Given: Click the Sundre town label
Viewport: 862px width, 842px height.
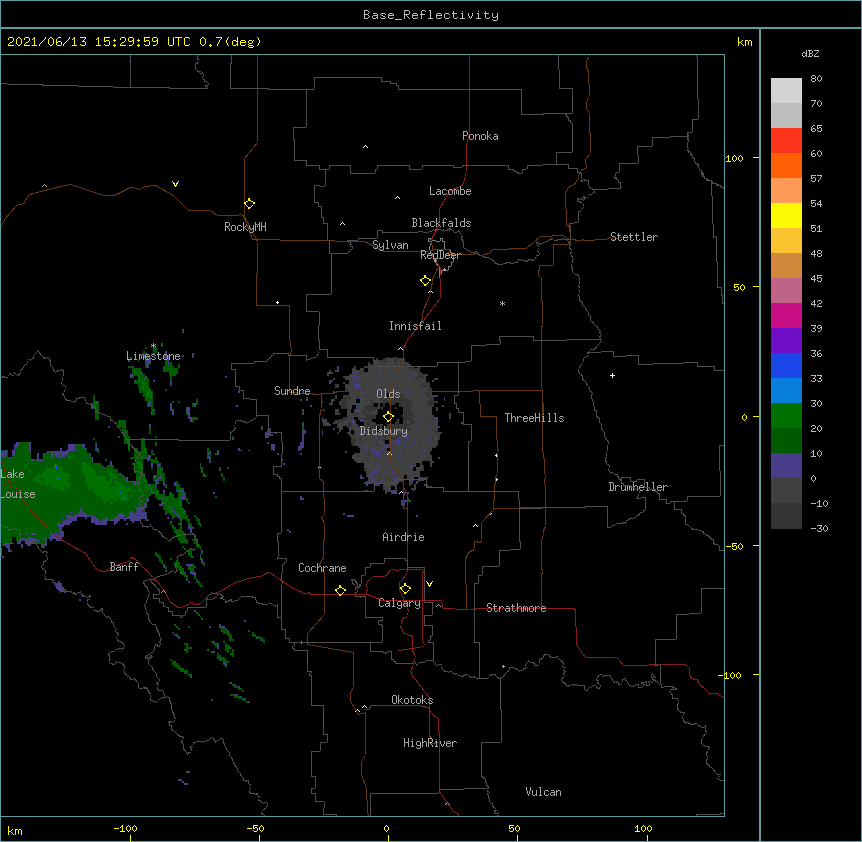Looking at the screenshot, I should coord(292,391).
